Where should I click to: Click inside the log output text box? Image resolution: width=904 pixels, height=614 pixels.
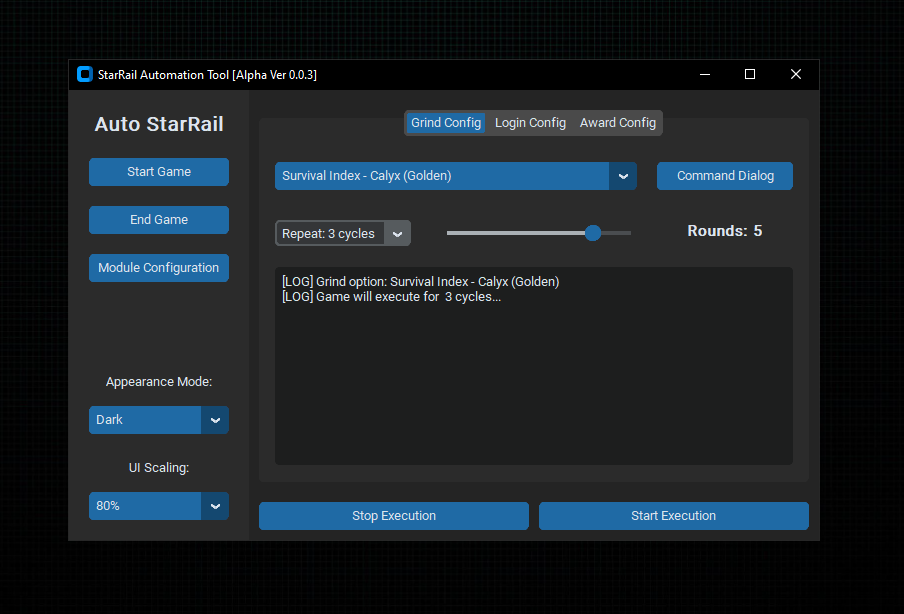(534, 366)
